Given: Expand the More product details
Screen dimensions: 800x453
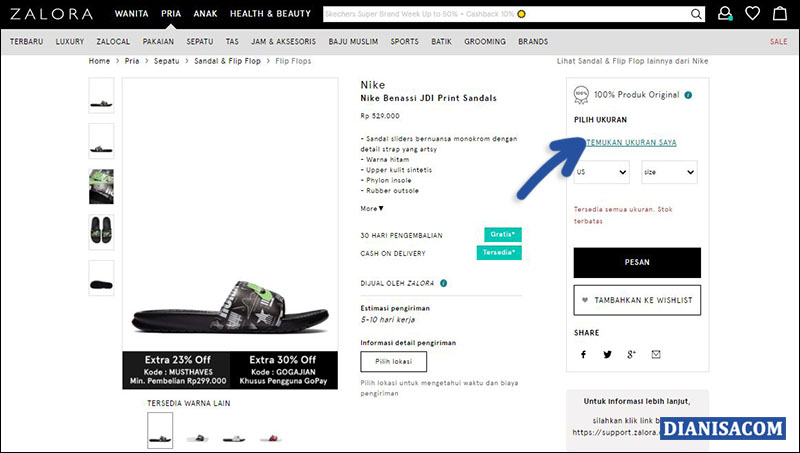Looking at the screenshot, I should pyautogui.click(x=372, y=208).
